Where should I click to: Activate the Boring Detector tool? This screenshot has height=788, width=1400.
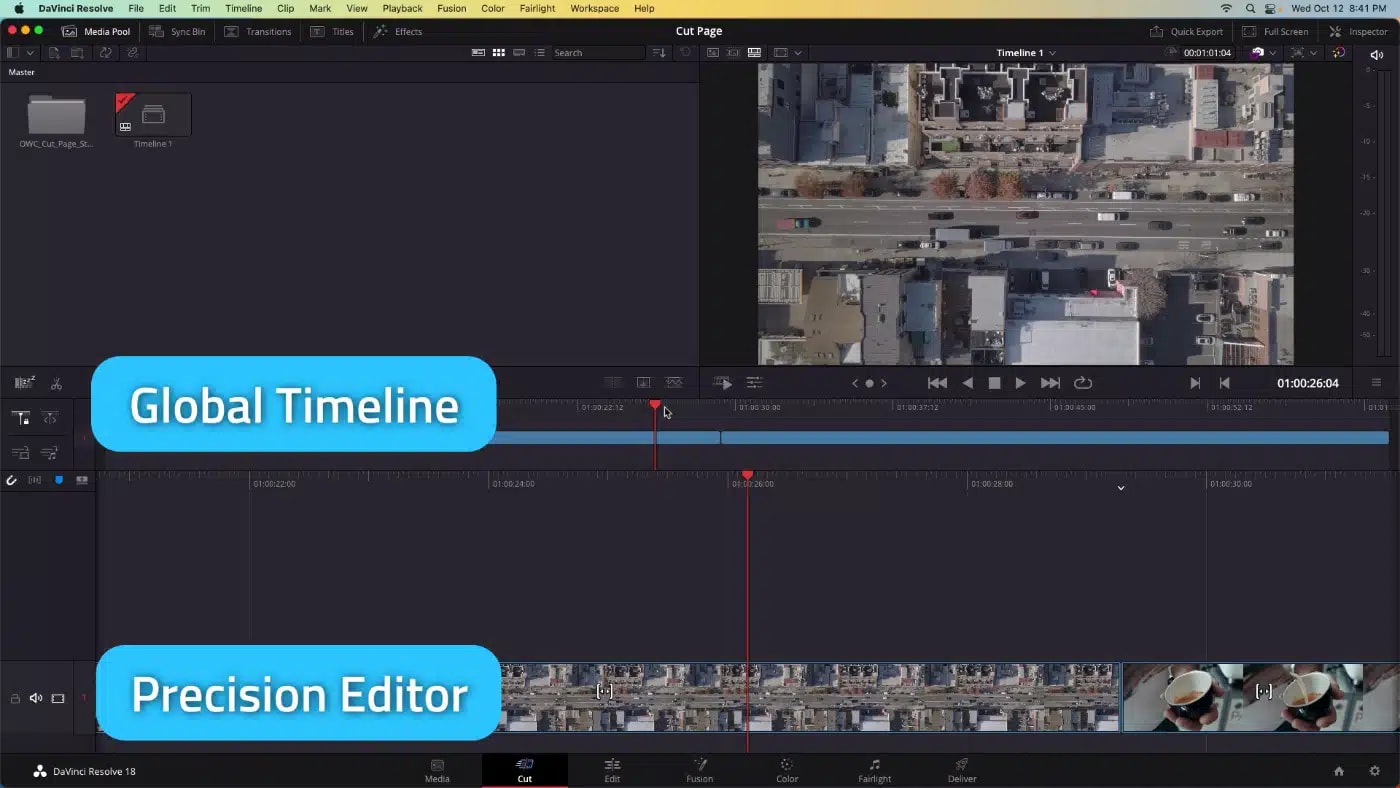[x=22, y=383]
